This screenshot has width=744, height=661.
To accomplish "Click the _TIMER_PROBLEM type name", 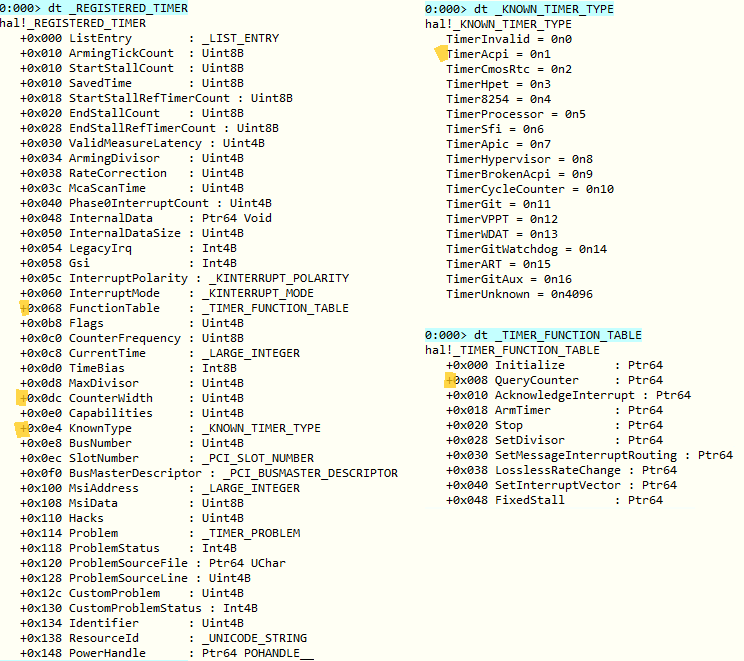I will pyautogui.click(x=251, y=533).
